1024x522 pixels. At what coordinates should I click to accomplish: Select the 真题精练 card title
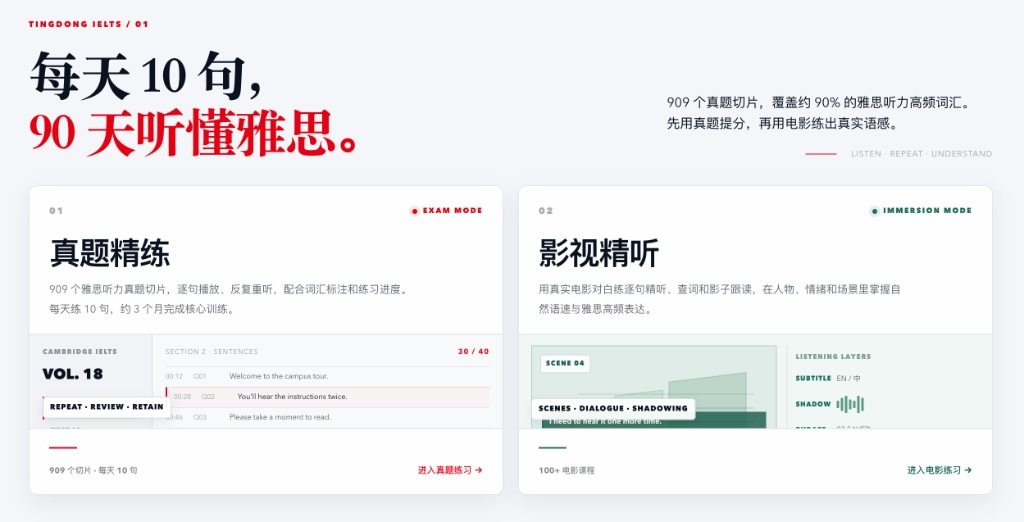point(110,253)
